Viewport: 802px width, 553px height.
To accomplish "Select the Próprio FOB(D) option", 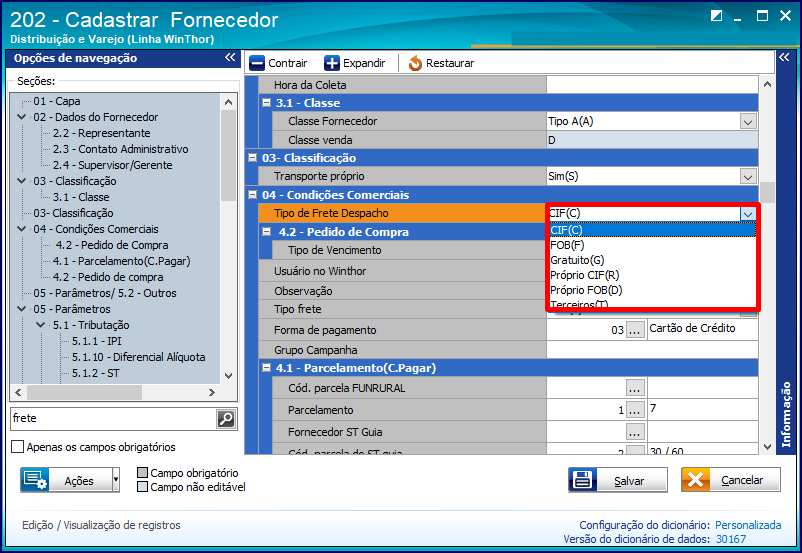I will [x=652, y=290].
